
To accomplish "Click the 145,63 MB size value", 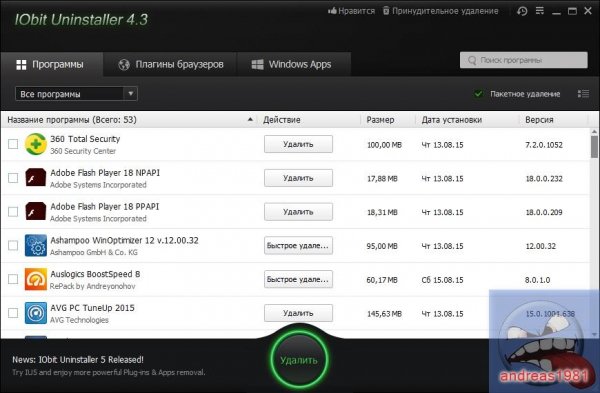I will (384, 314).
